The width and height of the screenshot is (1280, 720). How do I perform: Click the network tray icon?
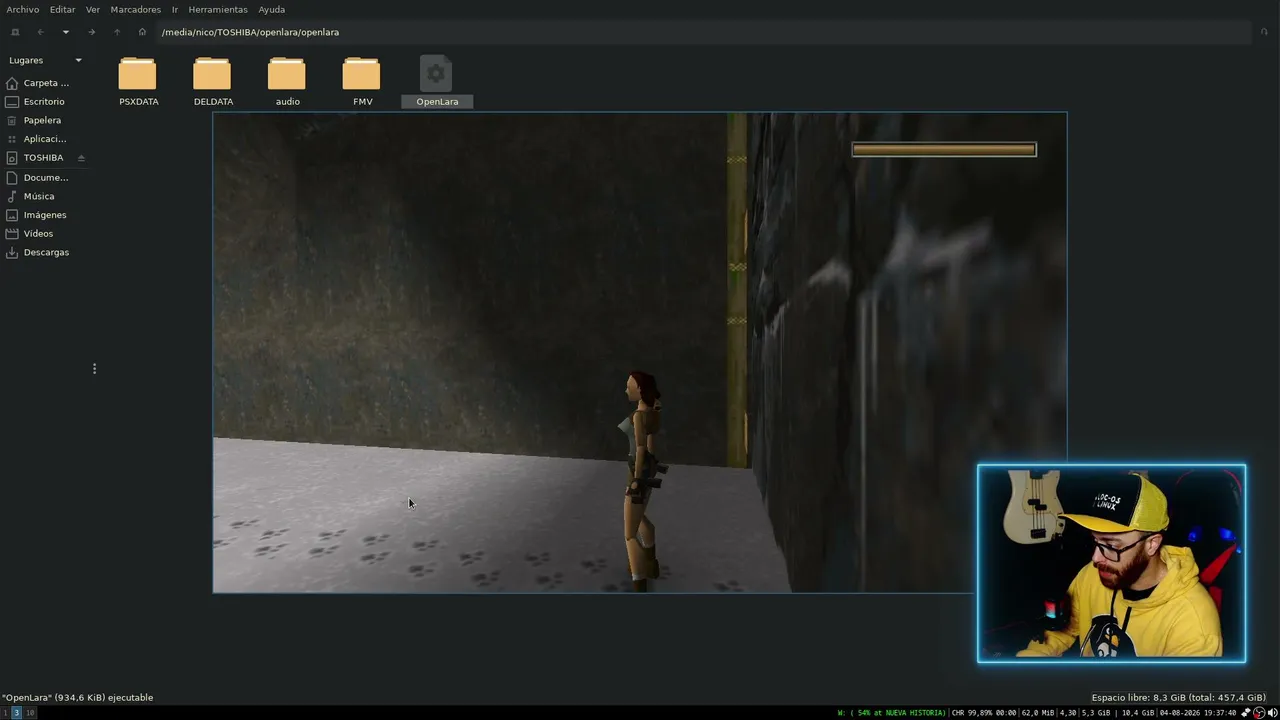(1246, 713)
